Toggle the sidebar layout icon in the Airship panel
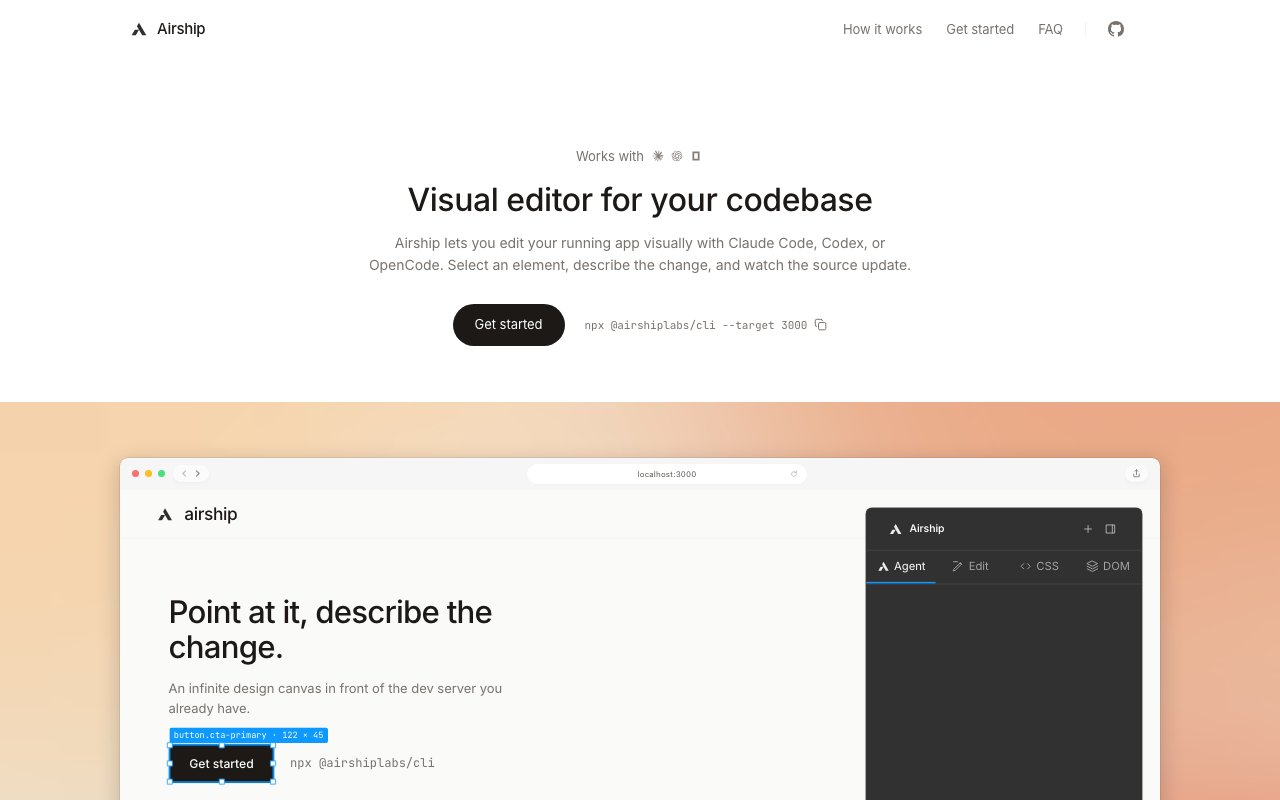Screen dimensions: 1280x800 pos(1110,529)
